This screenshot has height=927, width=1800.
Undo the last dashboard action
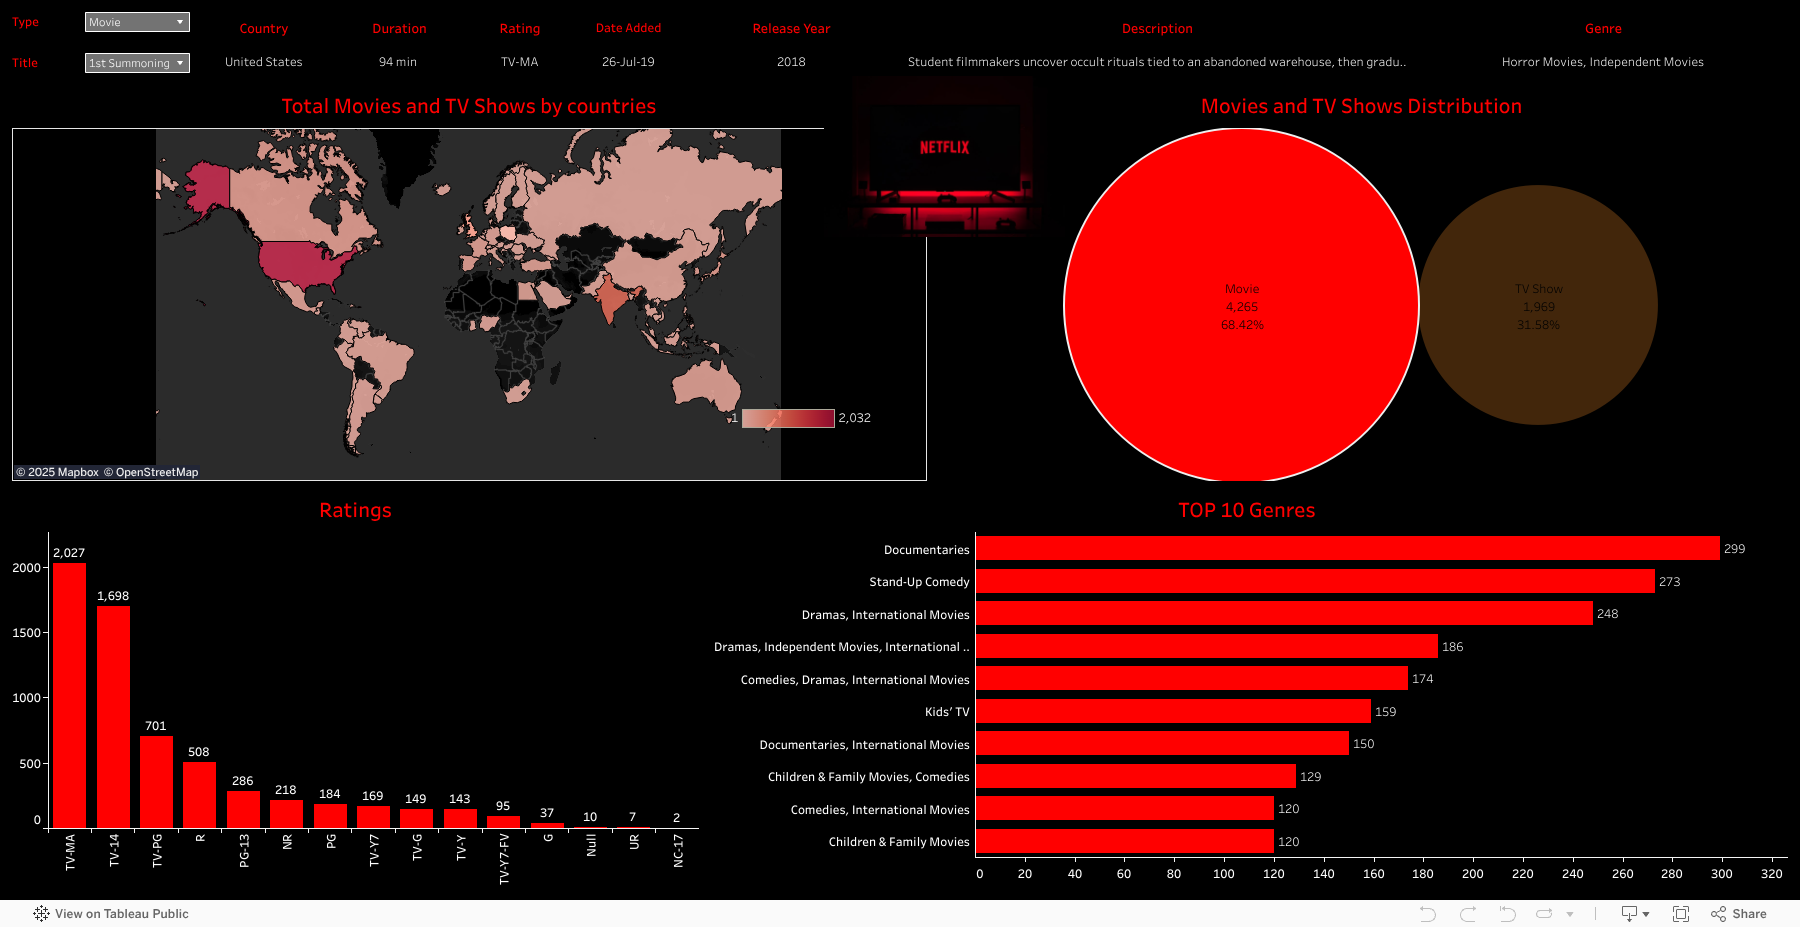click(1428, 914)
